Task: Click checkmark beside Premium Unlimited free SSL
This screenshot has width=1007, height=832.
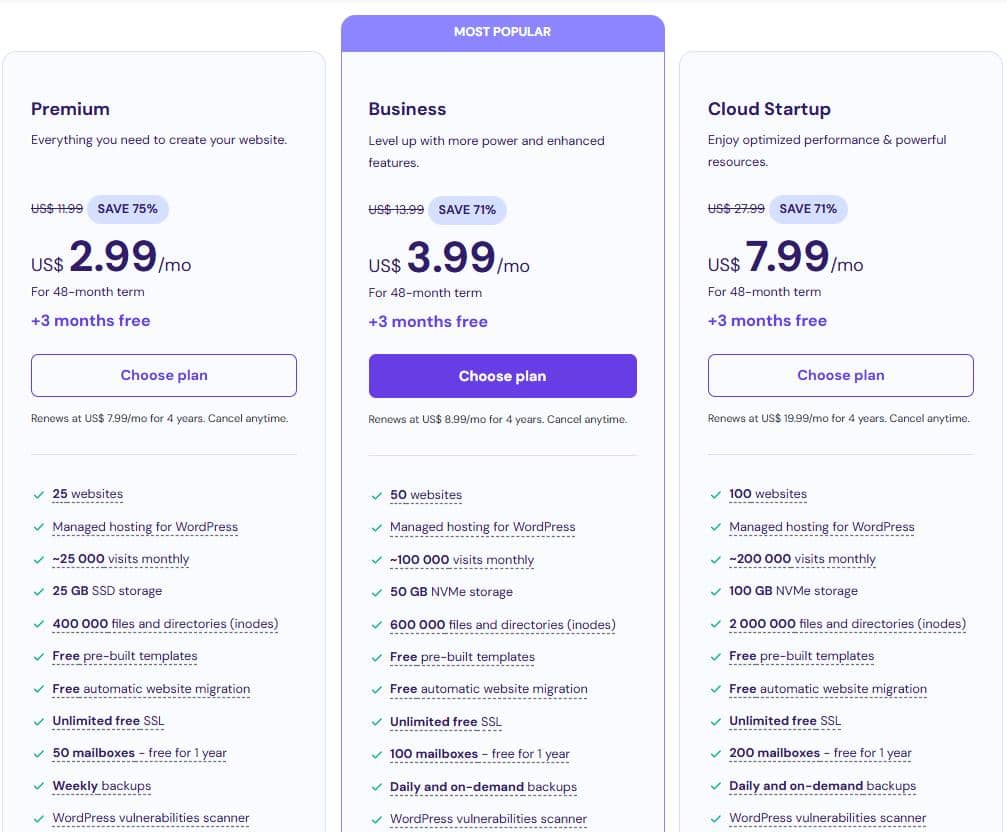Action: pyautogui.click(x=38, y=721)
